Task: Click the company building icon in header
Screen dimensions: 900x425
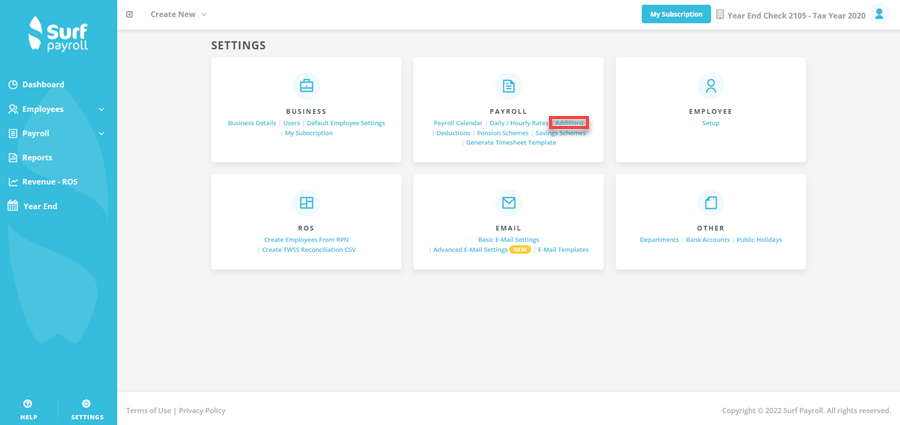Action: [x=720, y=15]
